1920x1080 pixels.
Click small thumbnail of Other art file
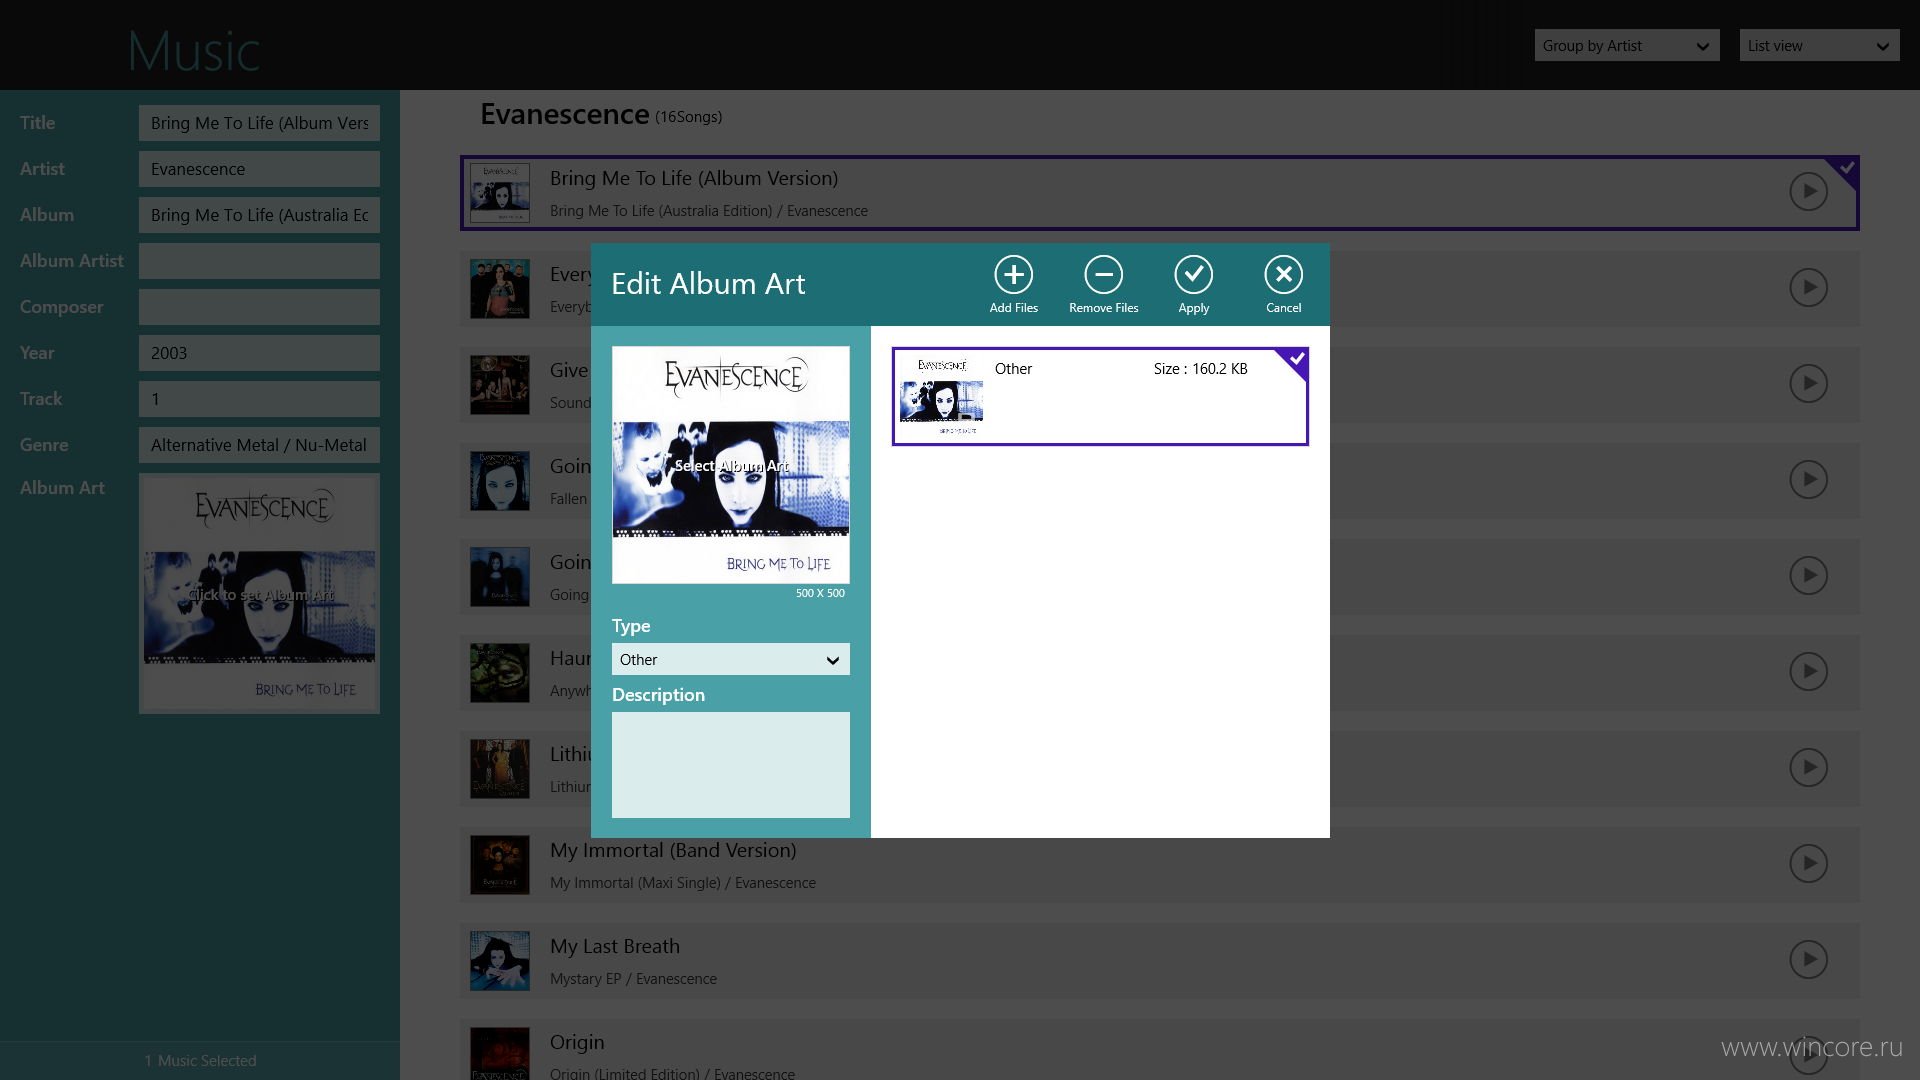point(941,397)
